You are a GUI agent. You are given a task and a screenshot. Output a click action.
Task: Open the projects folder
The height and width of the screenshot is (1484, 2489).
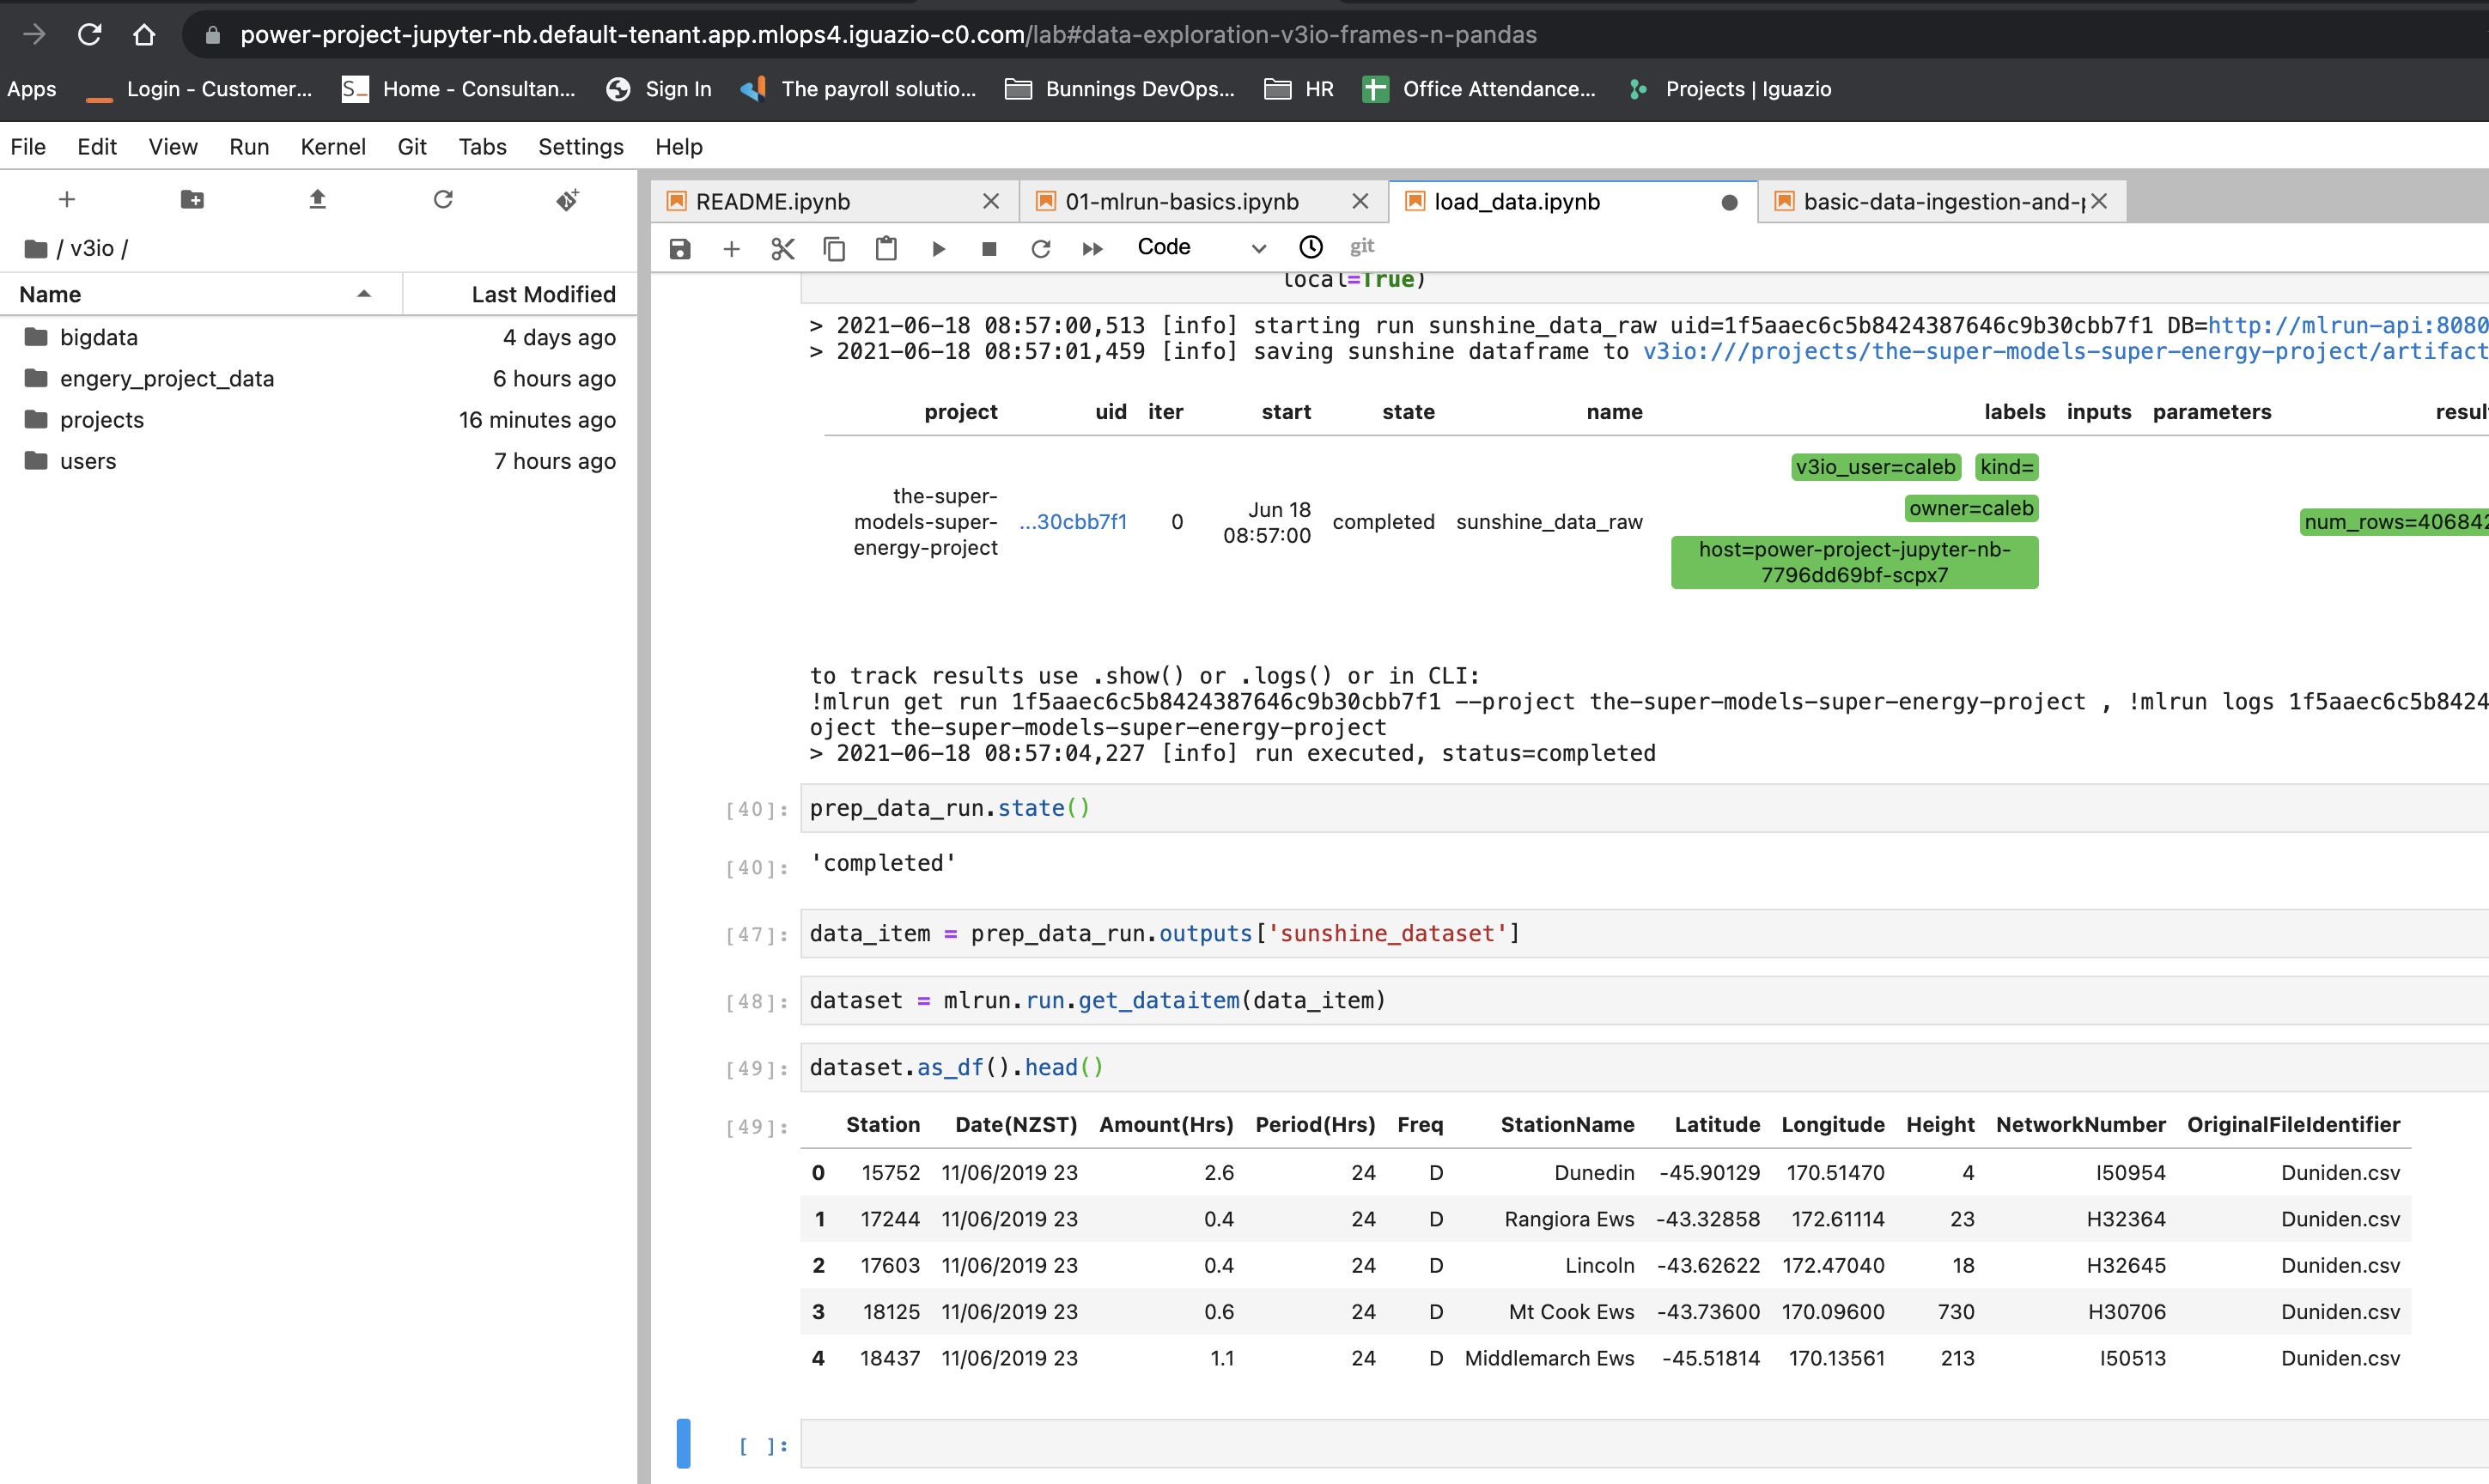pyautogui.click(x=101, y=420)
